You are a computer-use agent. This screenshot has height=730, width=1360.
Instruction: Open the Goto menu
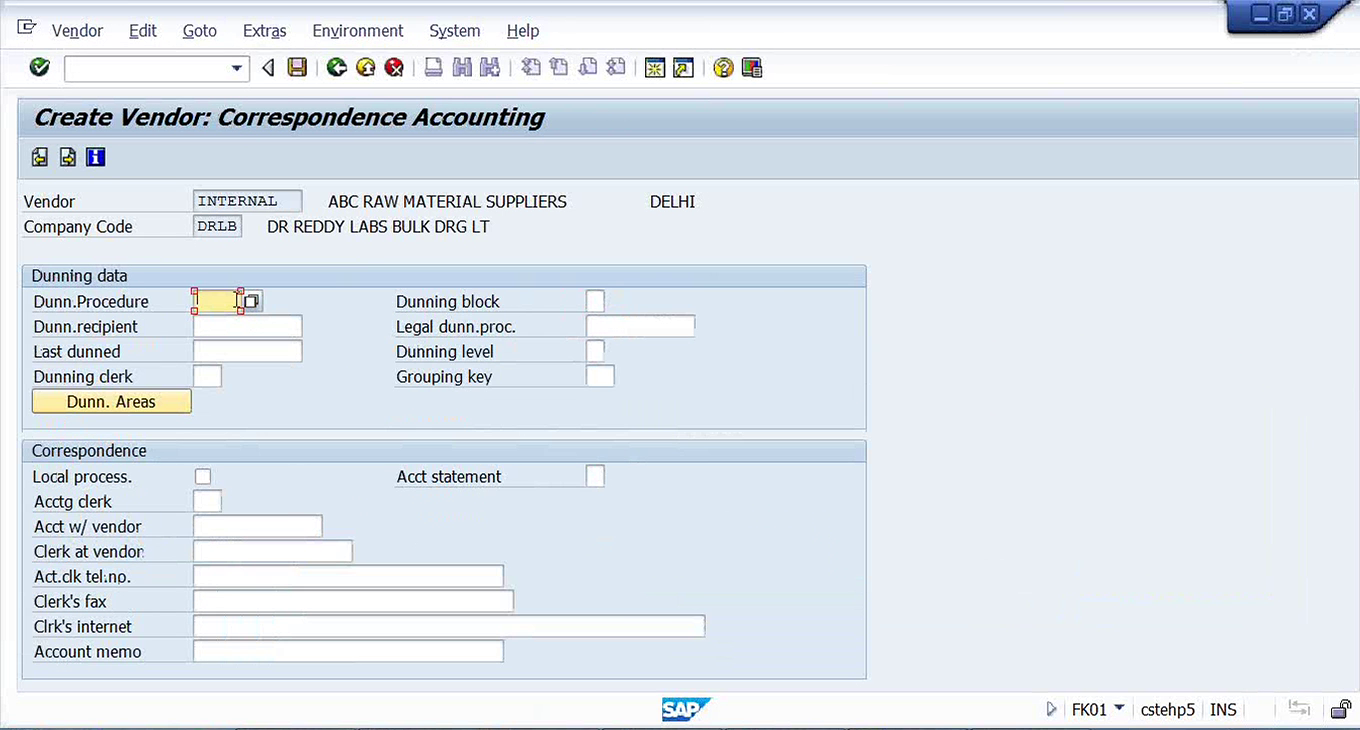point(200,31)
